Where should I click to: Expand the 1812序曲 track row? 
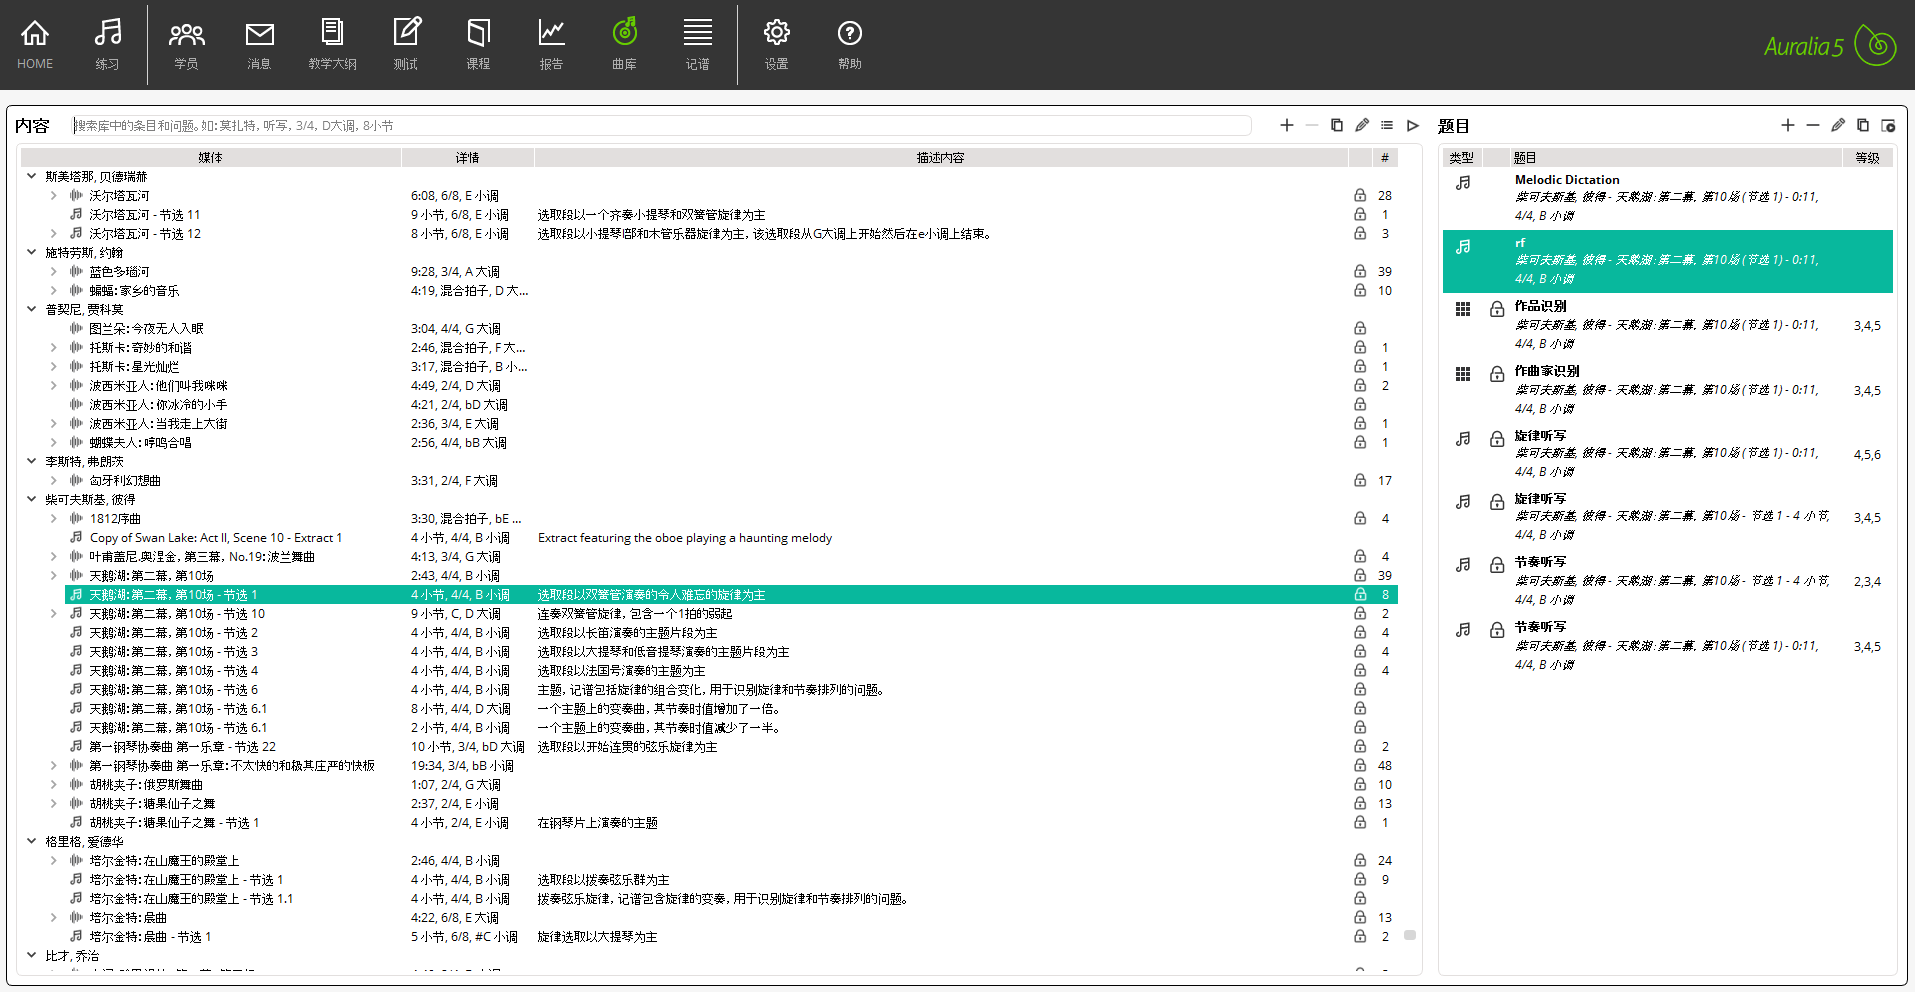click(x=53, y=518)
